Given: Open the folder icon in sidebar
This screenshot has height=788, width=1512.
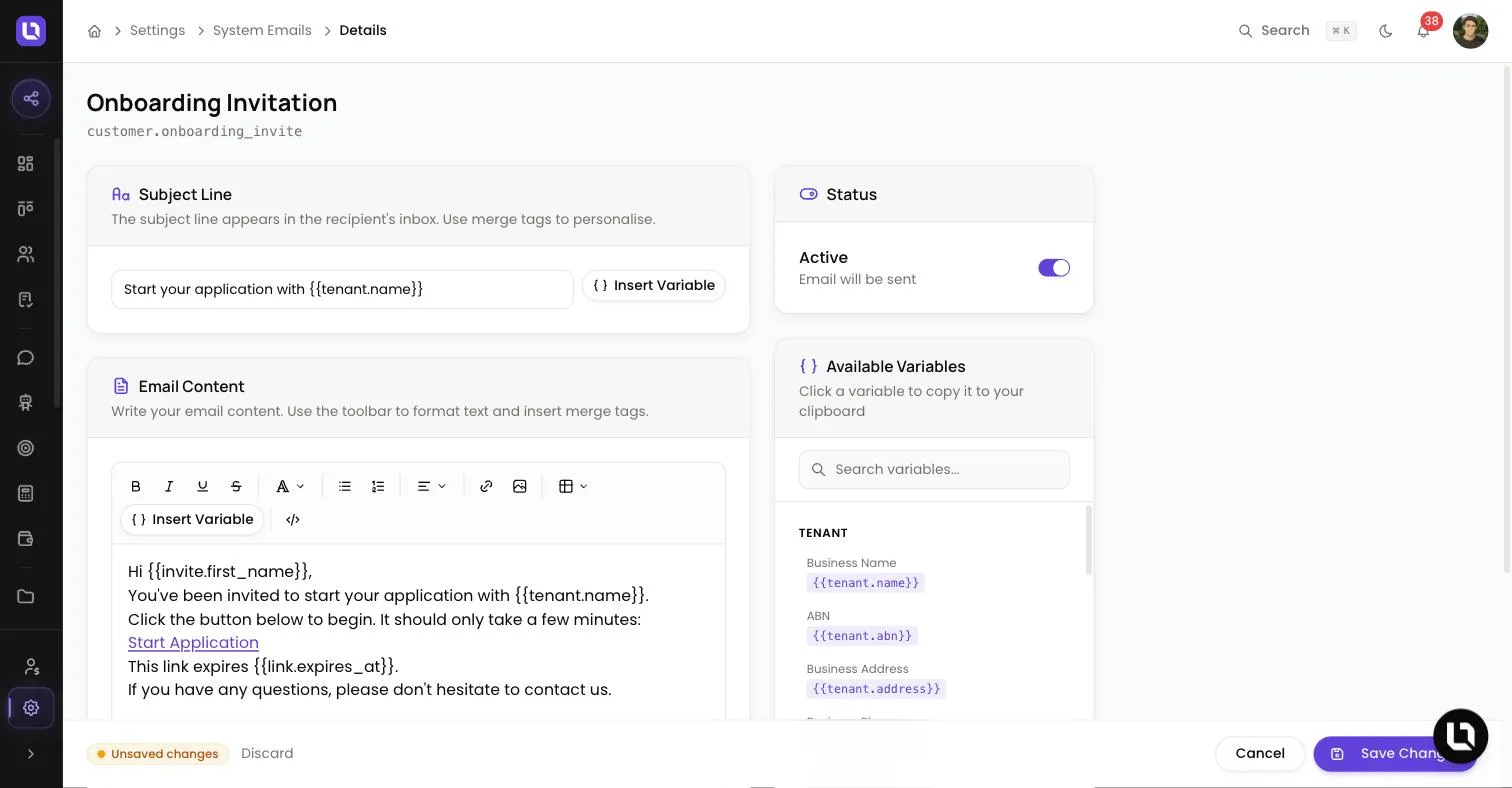Looking at the screenshot, I should point(26,597).
